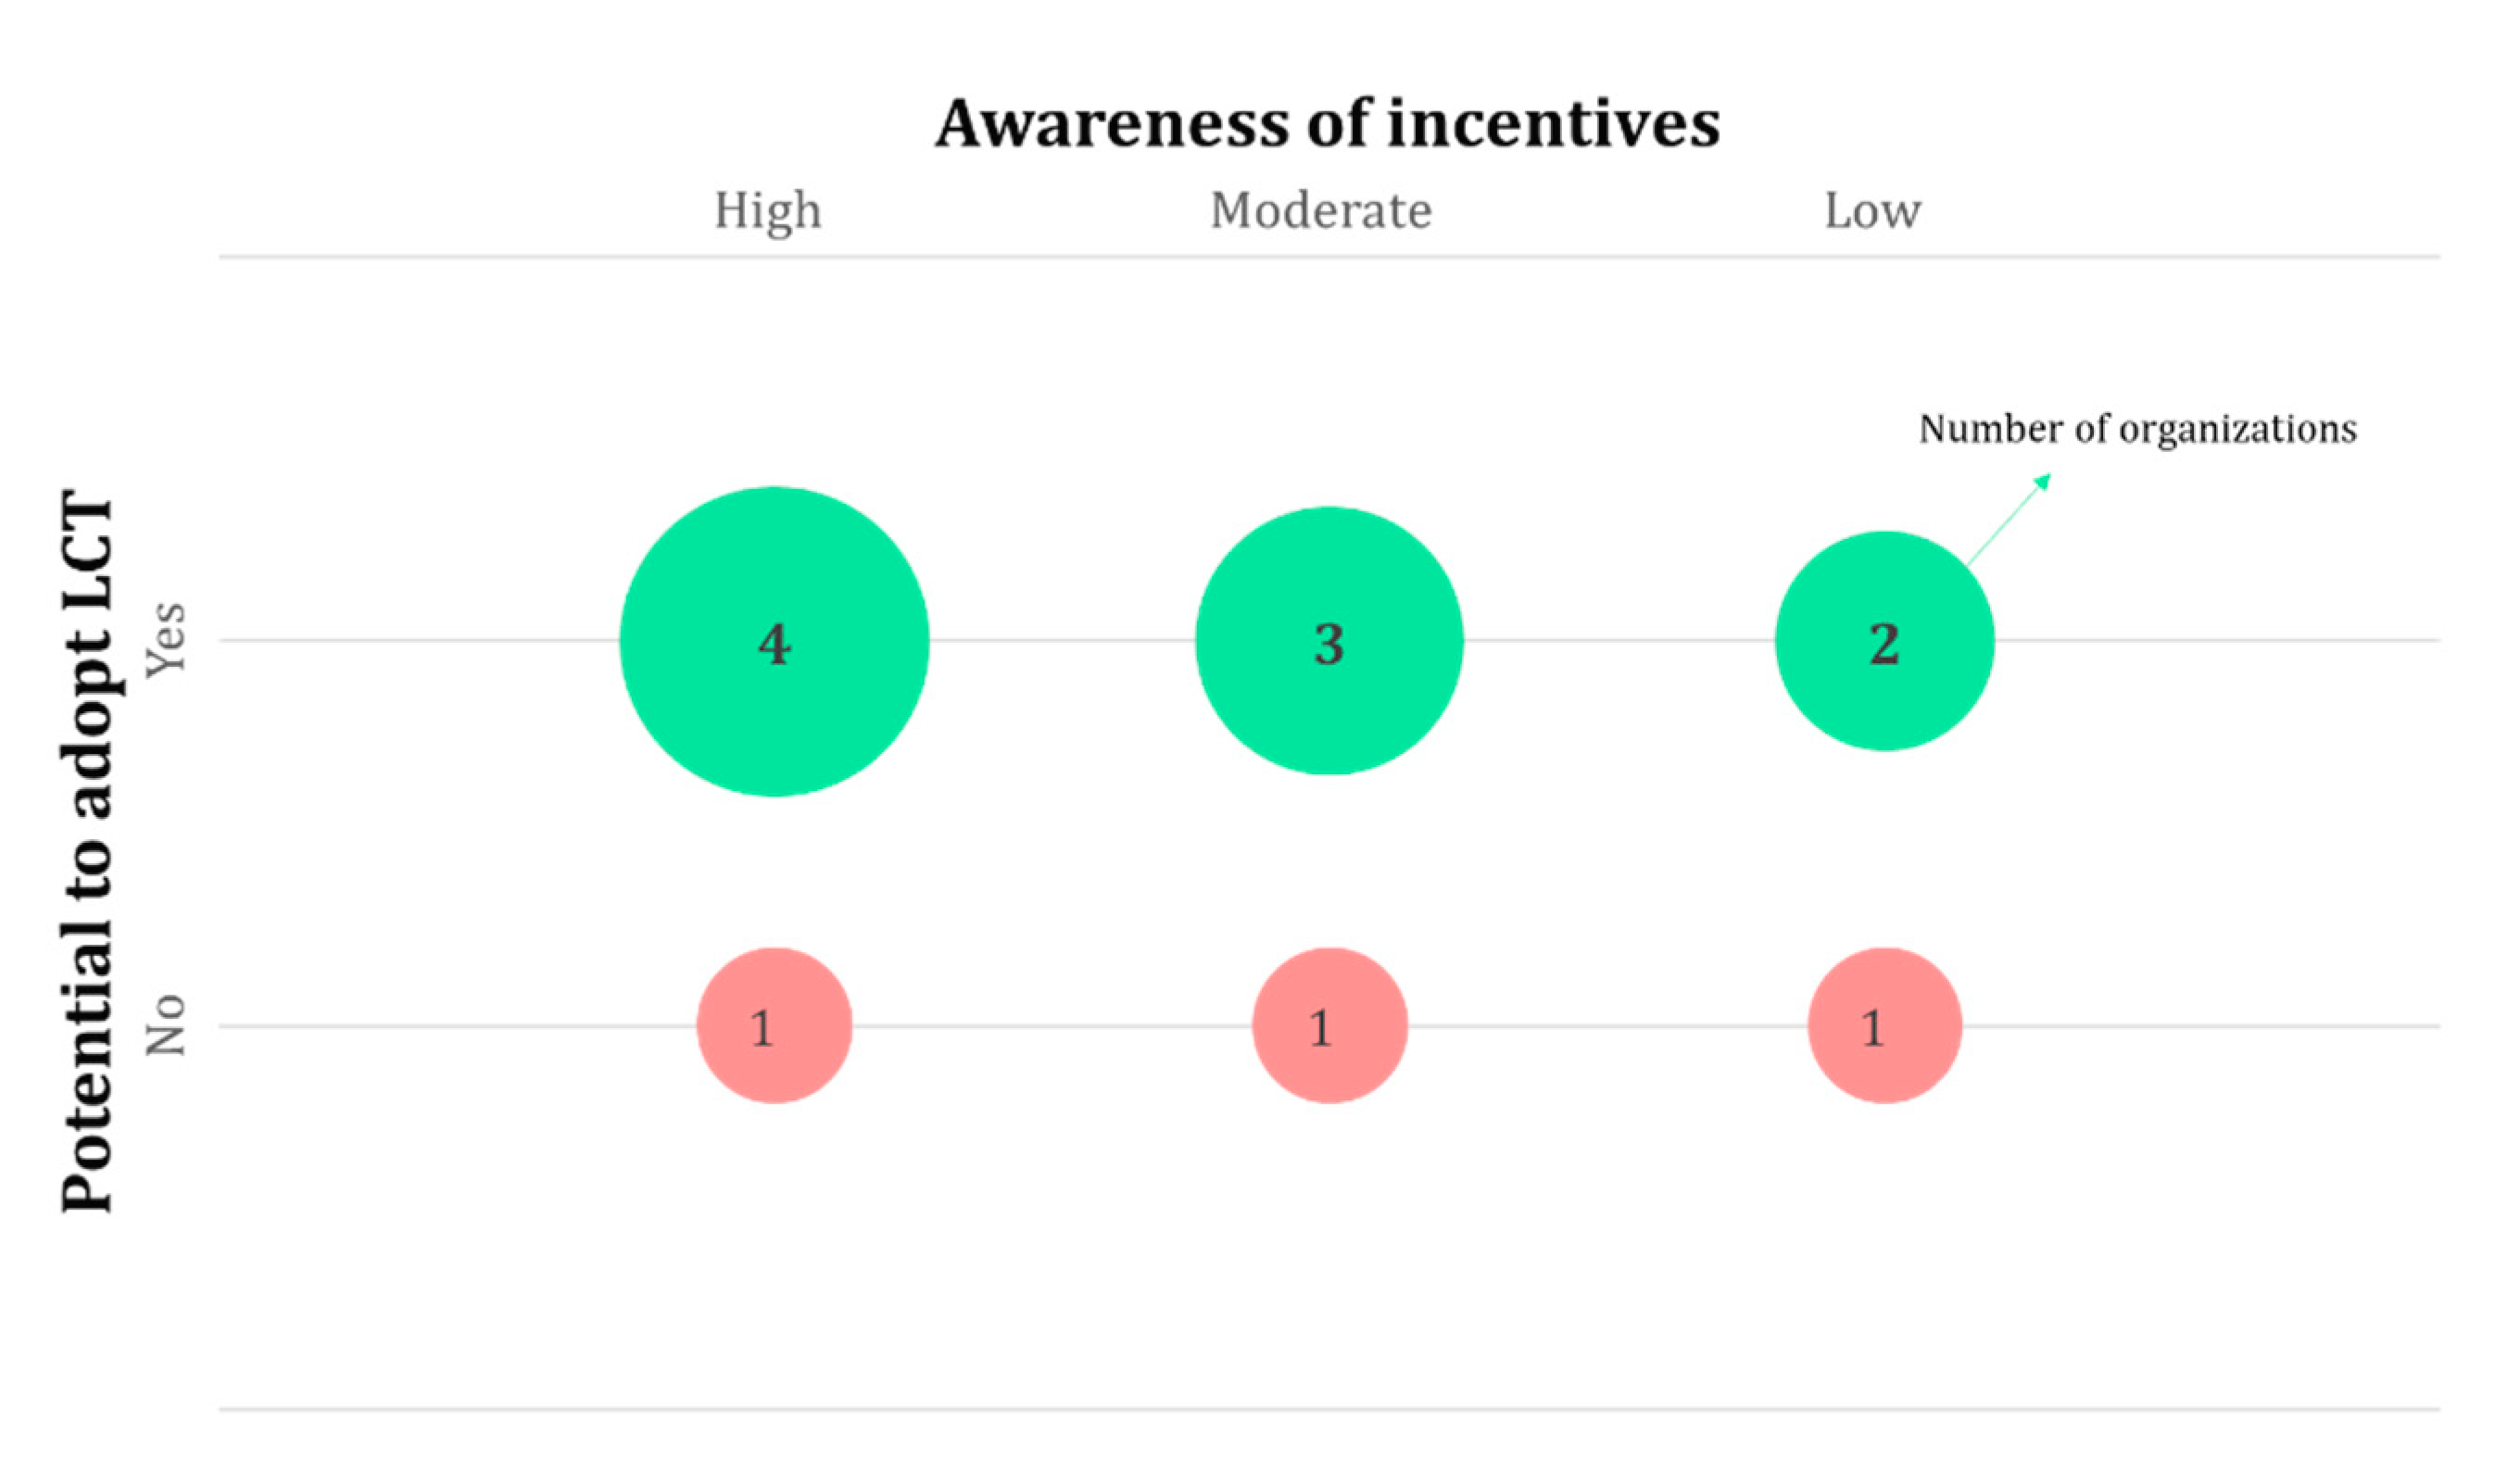Select the green annotation arrow
2520x1469 pixels.
pyautogui.click(x=2008, y=520)
